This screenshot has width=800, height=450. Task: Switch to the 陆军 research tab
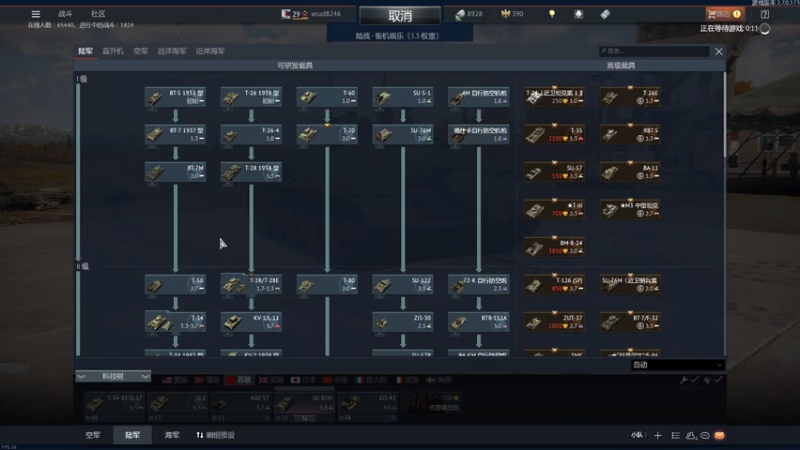[85, 51]
